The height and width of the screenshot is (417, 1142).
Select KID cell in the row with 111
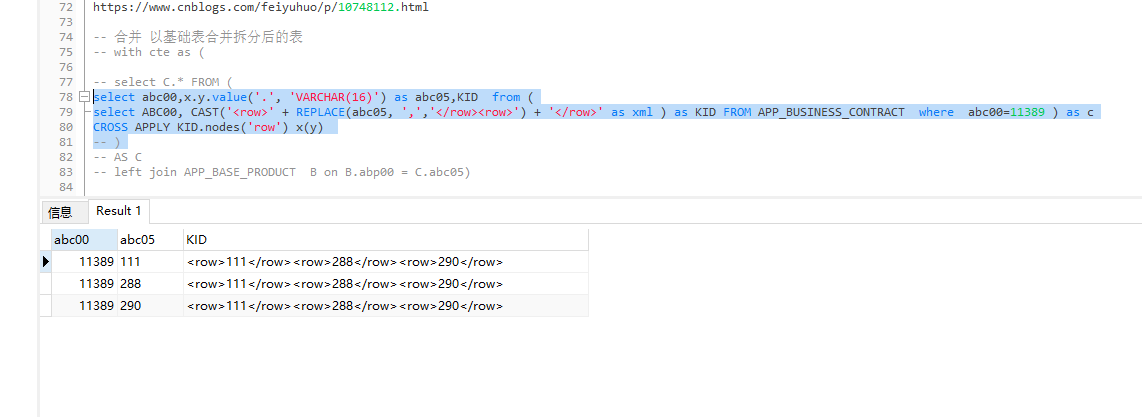tap(385, 262)
